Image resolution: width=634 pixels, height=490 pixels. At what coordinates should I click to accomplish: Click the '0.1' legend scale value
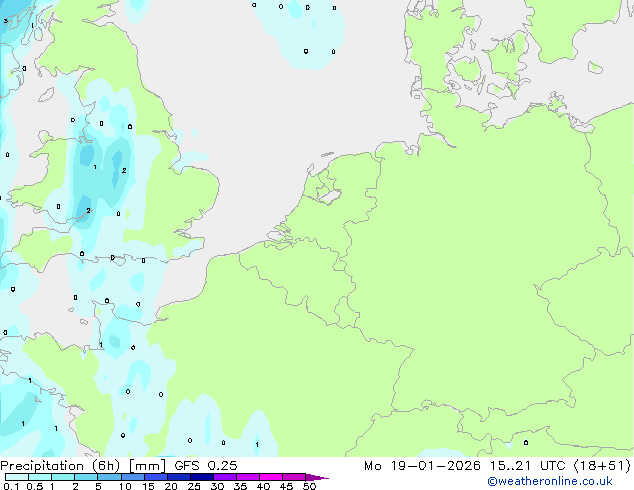click(11, 486)
